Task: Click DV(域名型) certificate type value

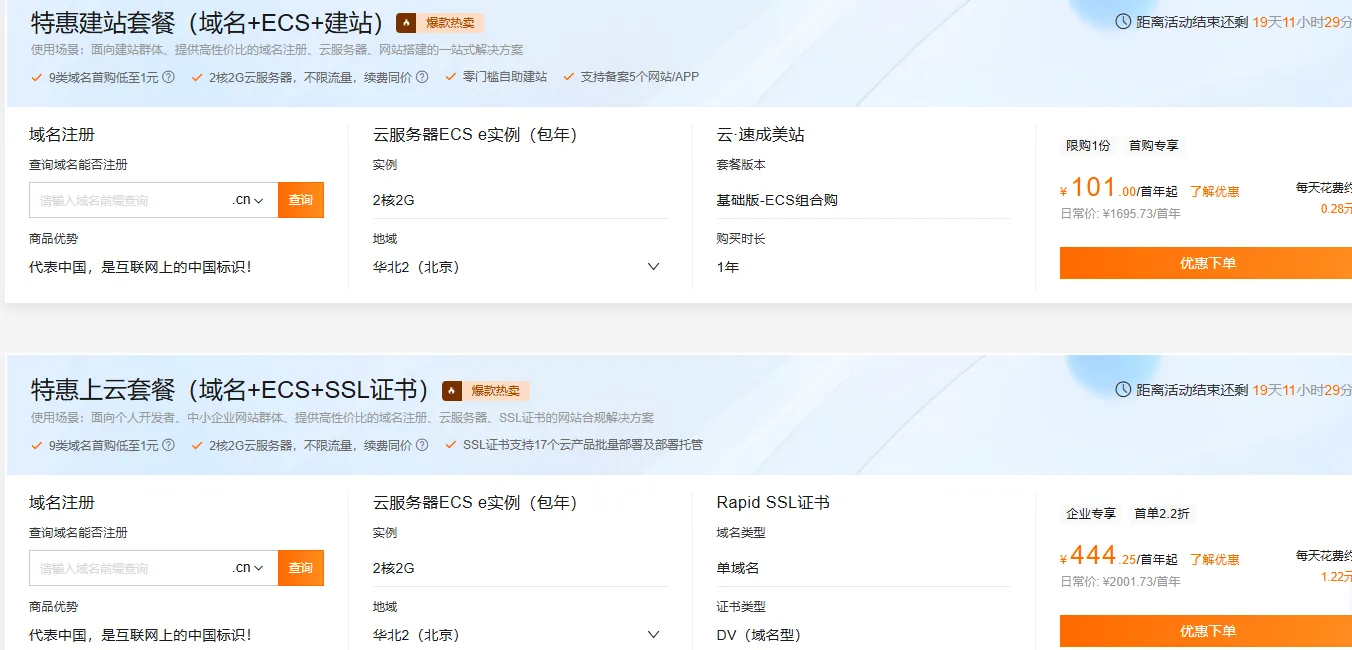Action: (x=759, y=635)
